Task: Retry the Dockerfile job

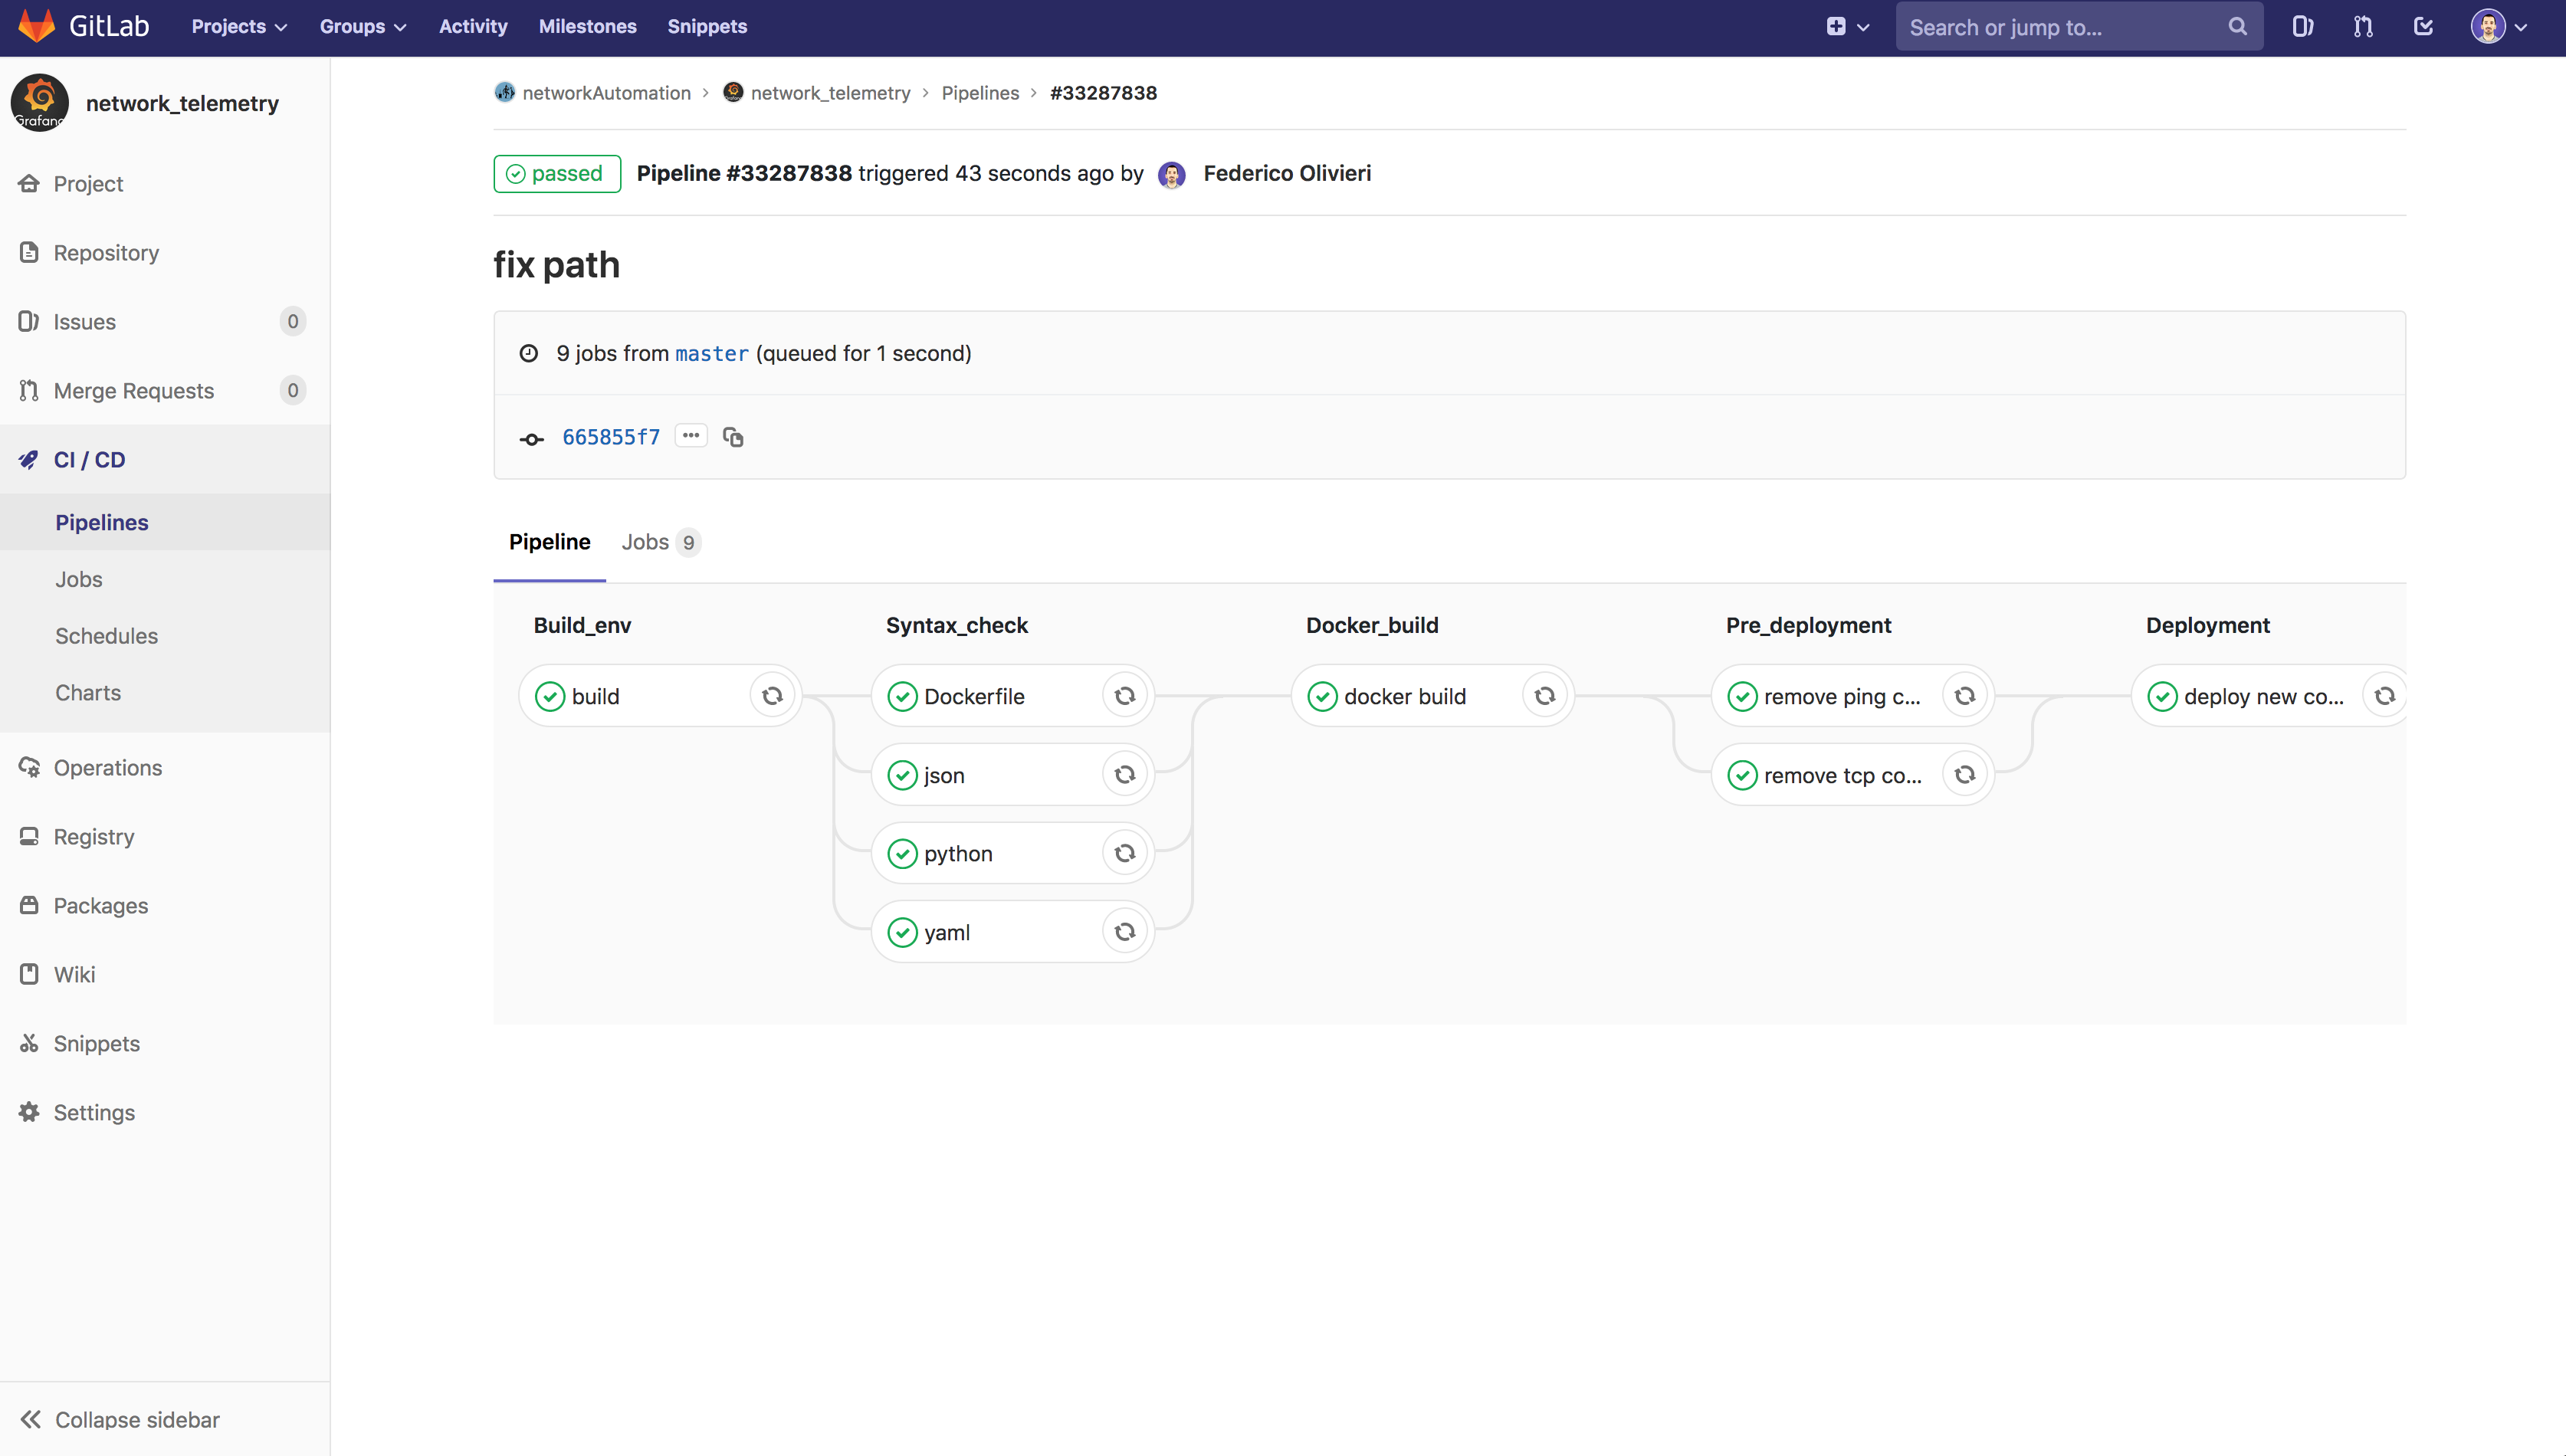Action: tap(1124, 696)
